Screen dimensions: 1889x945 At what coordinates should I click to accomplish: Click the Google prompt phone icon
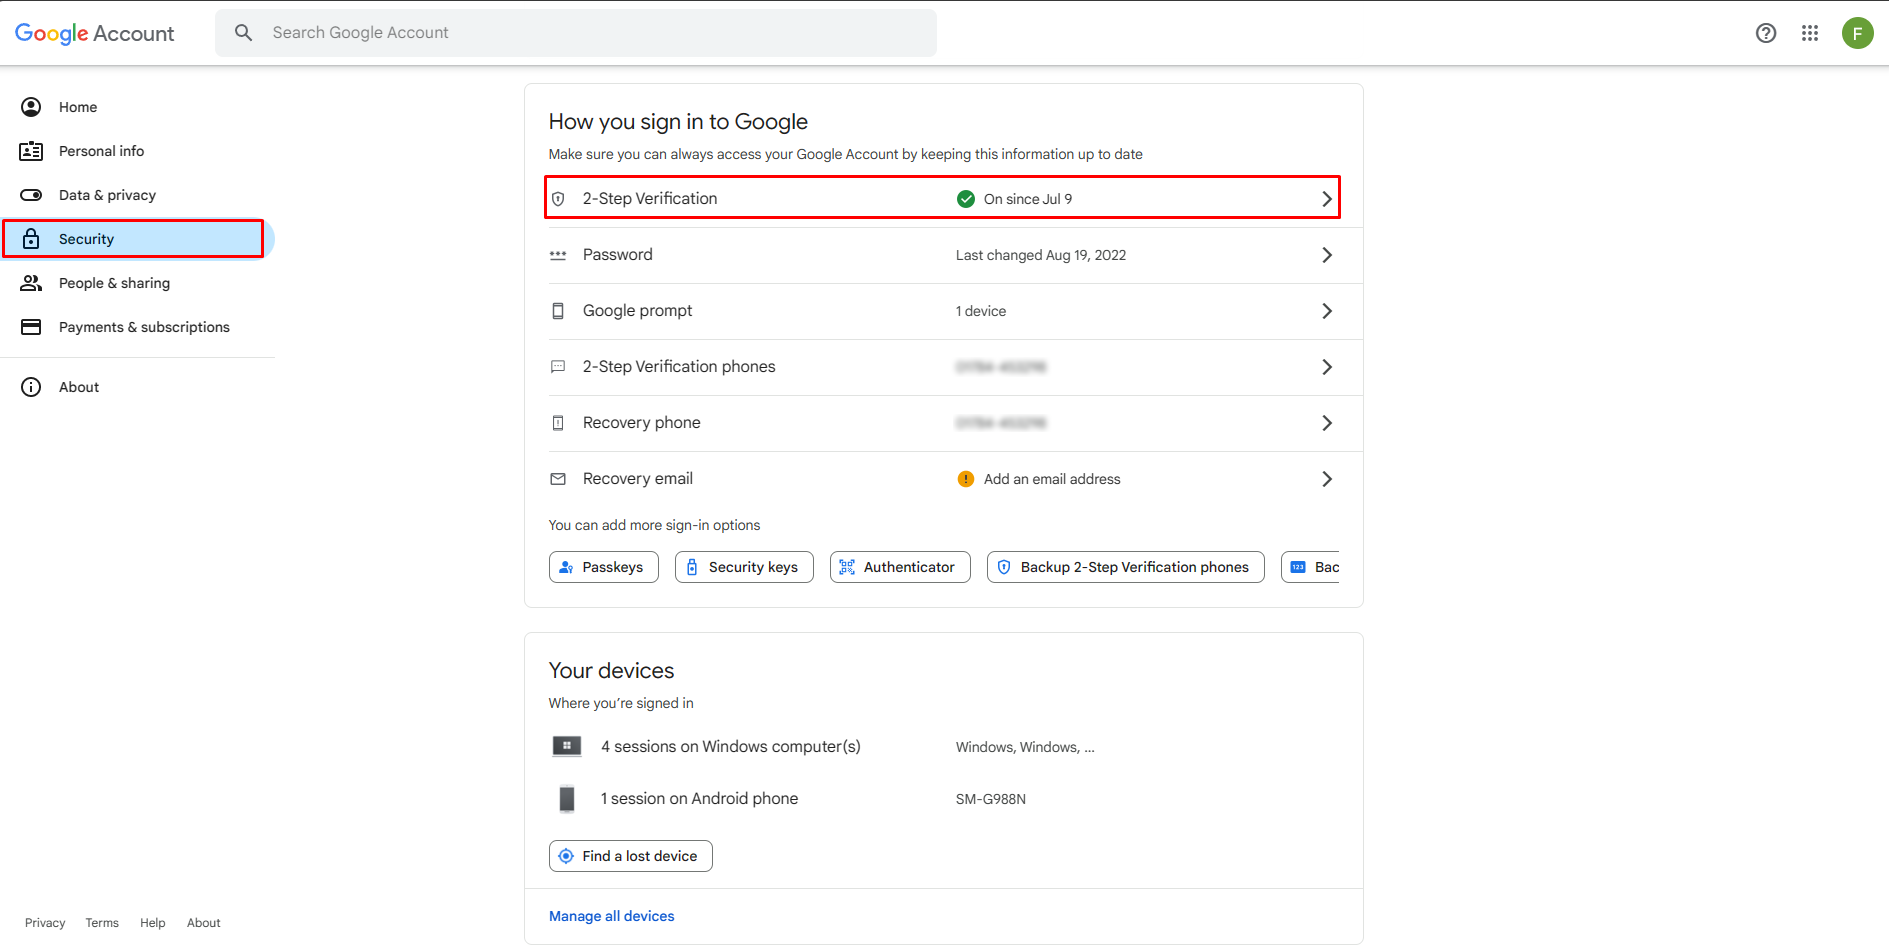[x=558, y=311]
